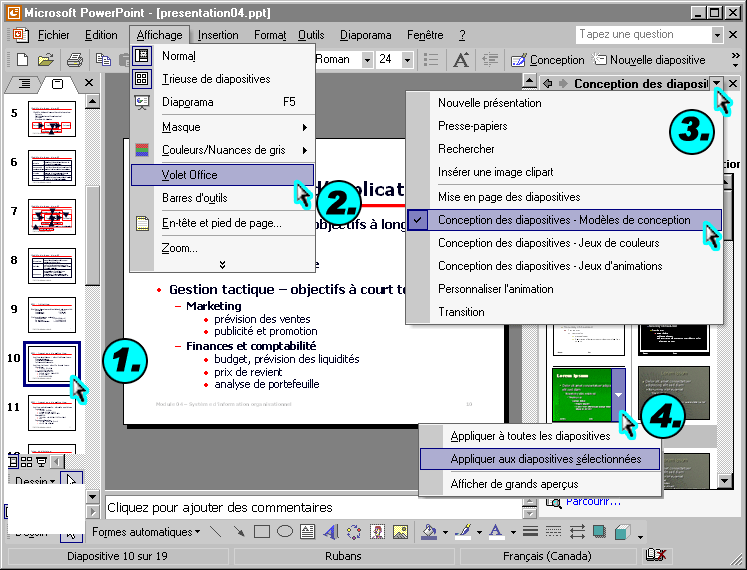This screenshot has height=570, width=747.
Task: Open task pane selector dropdown arrow
Action: [x=717, y=83]
